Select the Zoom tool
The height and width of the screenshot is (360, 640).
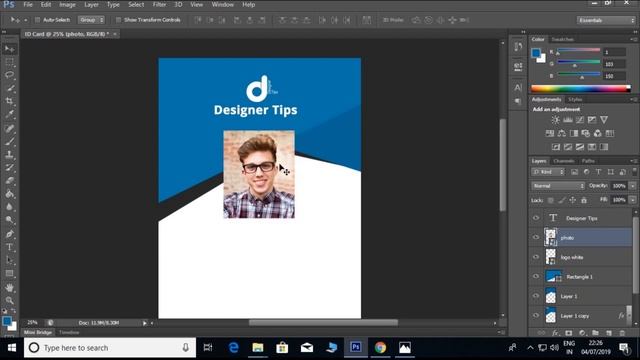click(x=9, y=301)
